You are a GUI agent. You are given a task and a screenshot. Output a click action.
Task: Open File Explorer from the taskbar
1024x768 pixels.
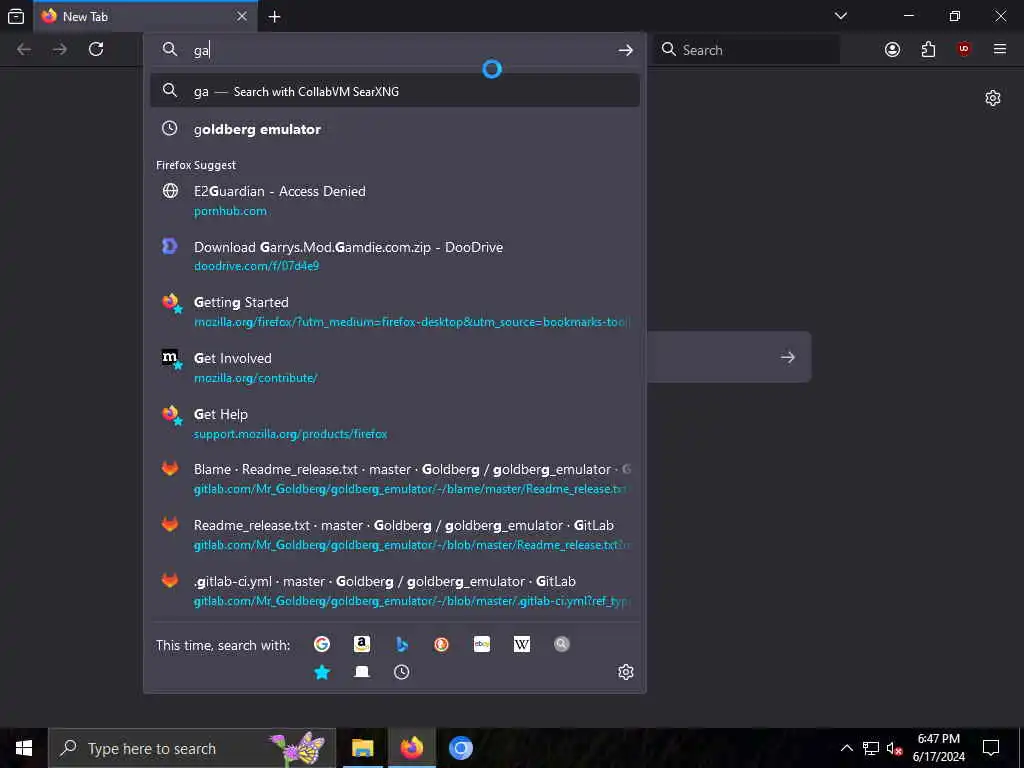(362, 748)
